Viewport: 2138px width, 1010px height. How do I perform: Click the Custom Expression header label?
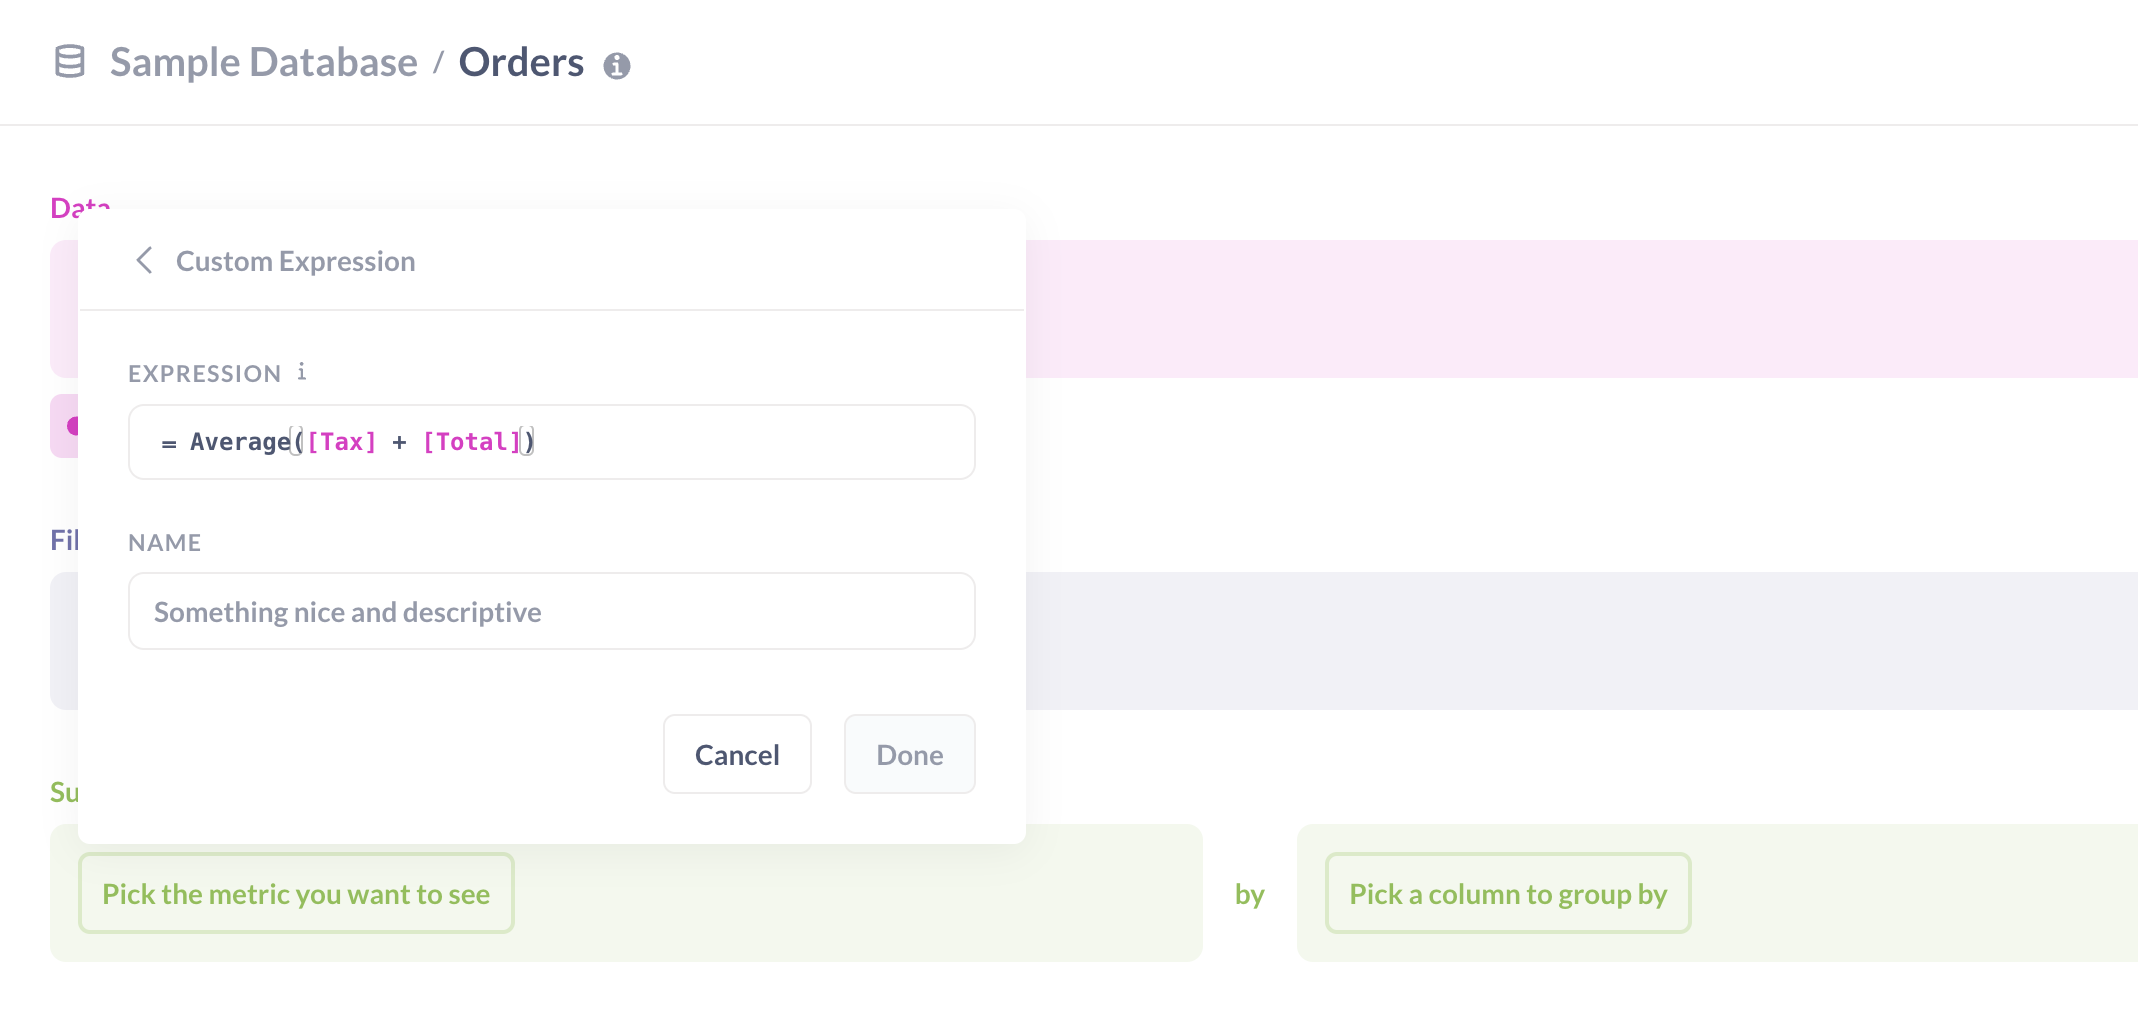pyautogui.click(x=296, y=261)
